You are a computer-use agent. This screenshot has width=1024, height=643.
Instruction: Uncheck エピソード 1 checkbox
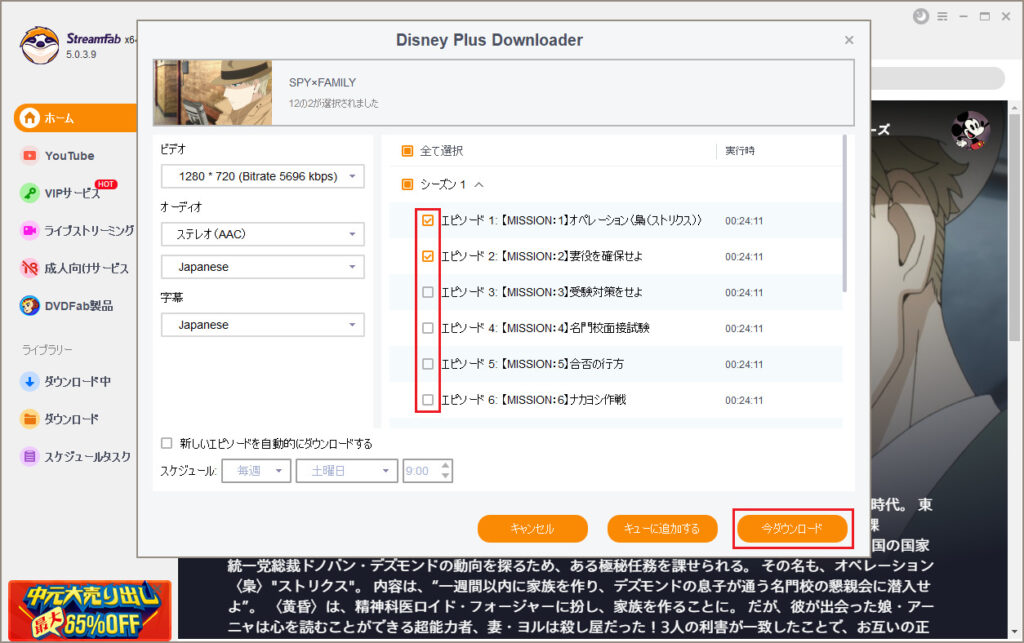tap(428, 221)
